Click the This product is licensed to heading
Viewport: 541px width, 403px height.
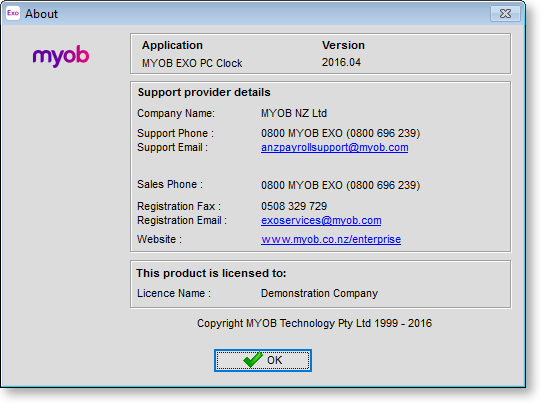coord(211,273)
